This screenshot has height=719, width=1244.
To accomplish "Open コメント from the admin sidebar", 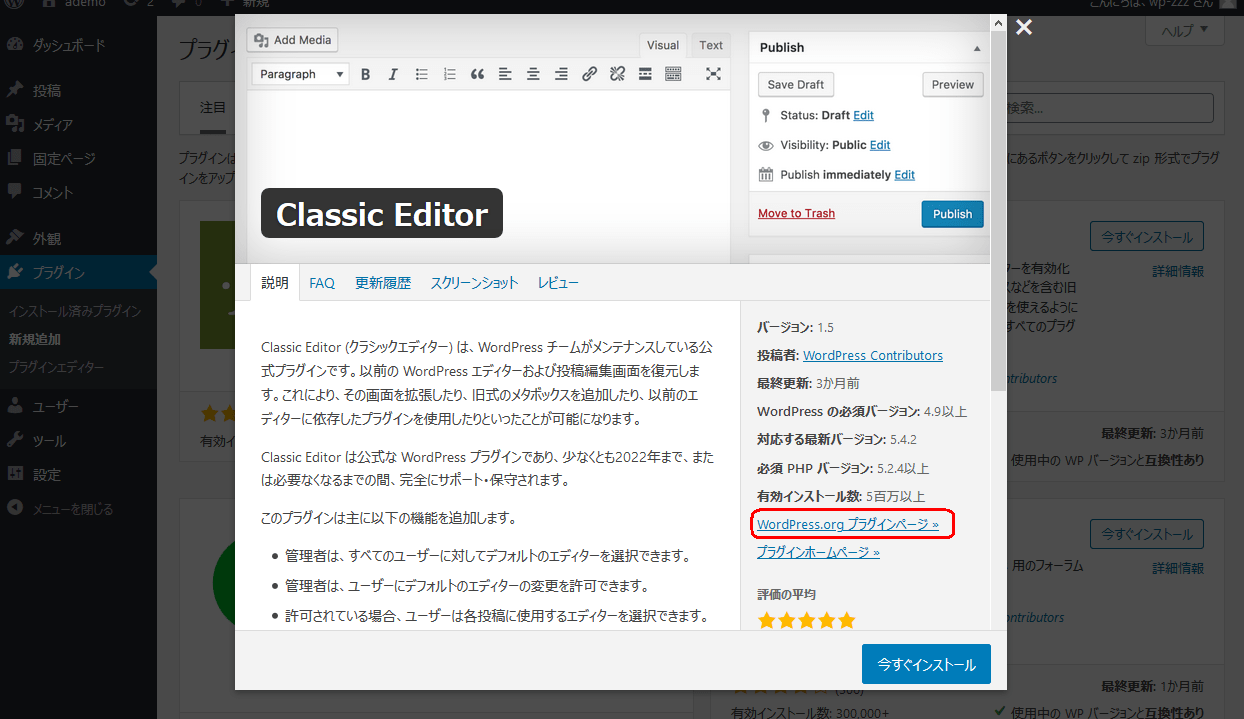I will [x=53, y=192].
